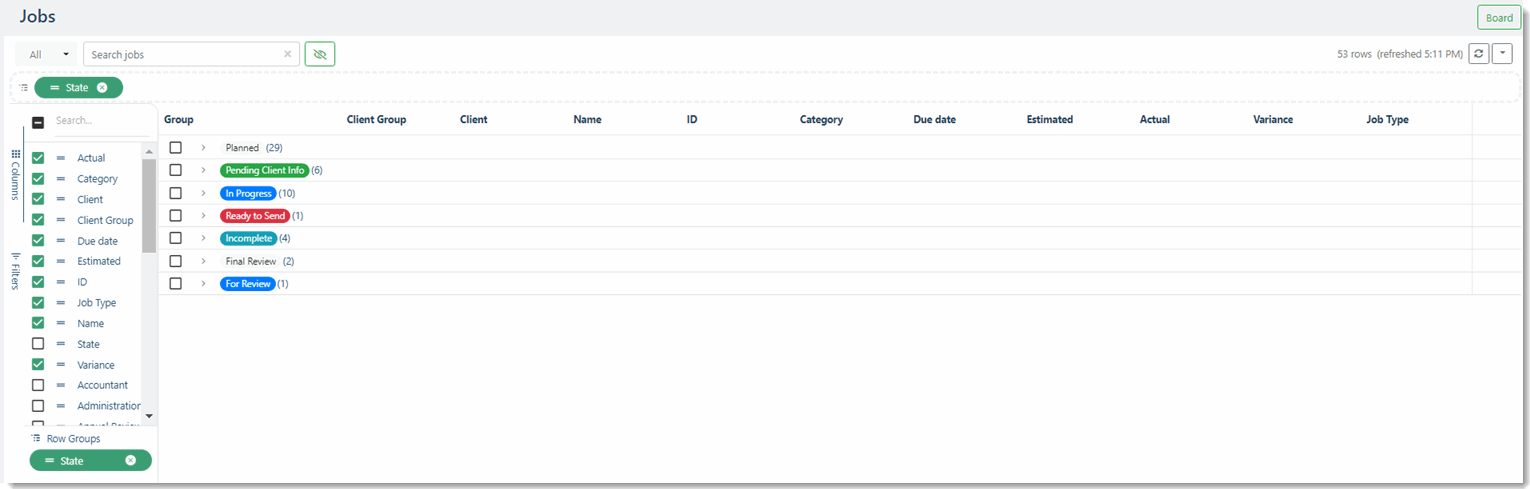Toggle the hidden jobs eye icon
Viewport: 1530px width, 489px height.
[x=320, y=54]
